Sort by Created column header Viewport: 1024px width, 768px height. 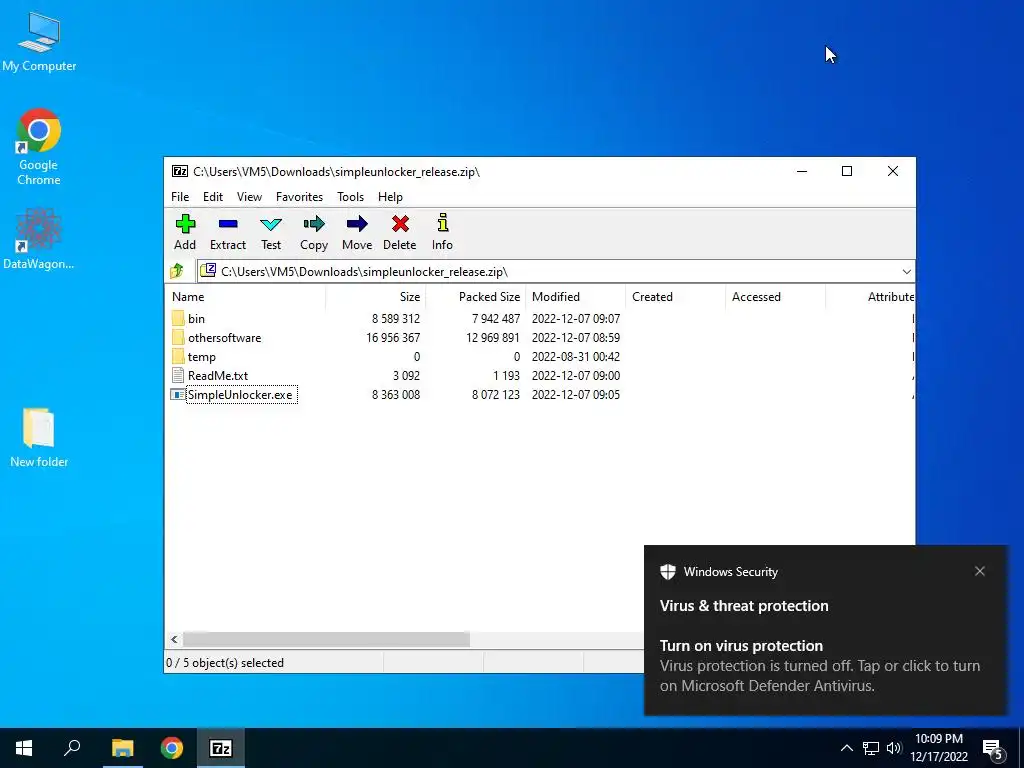pyautogui.click(x=675, y=296)
